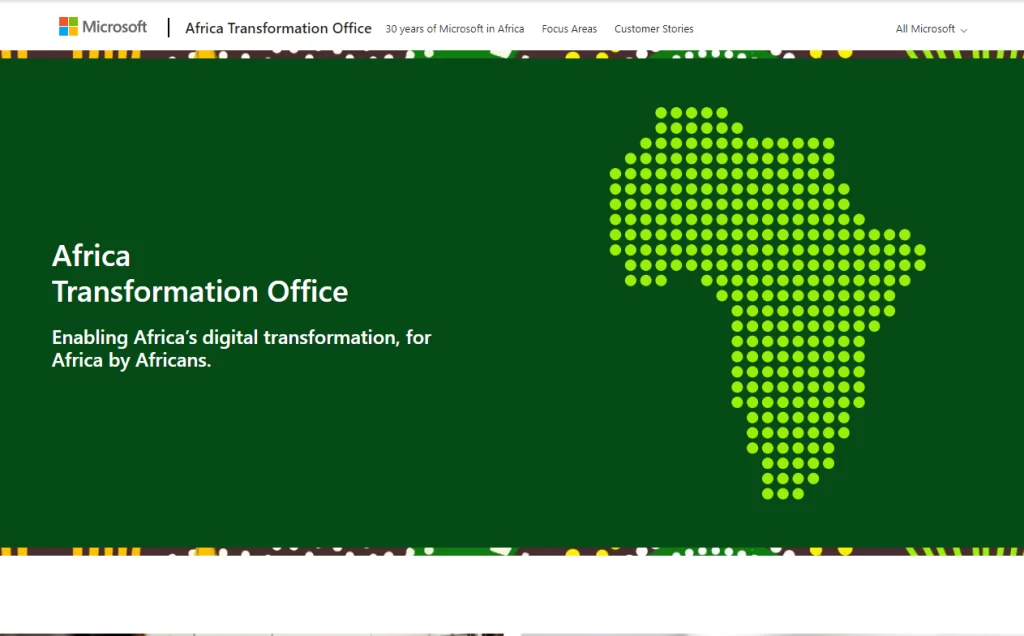1024x636 pixels.
Task: Click the Microsoft wordmark text
Action: point(114,27)
